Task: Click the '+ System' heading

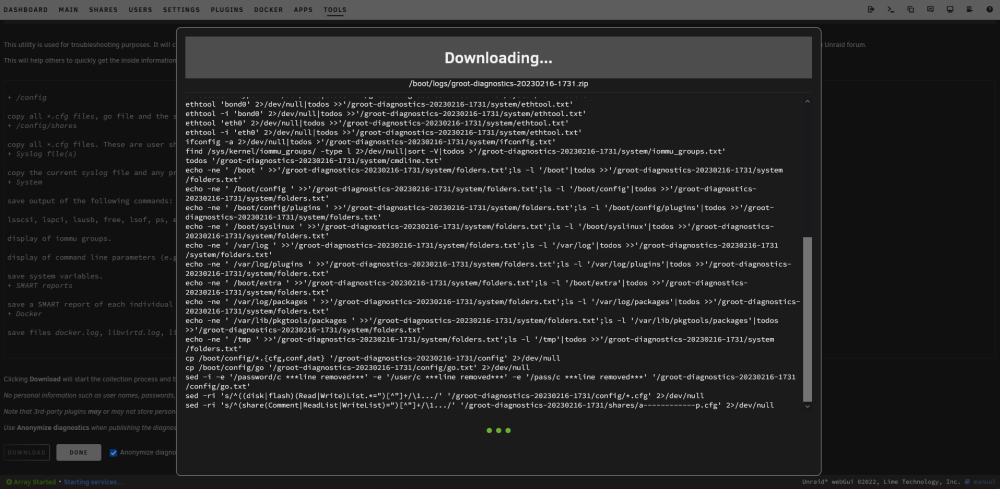Action: click(24, 182)
